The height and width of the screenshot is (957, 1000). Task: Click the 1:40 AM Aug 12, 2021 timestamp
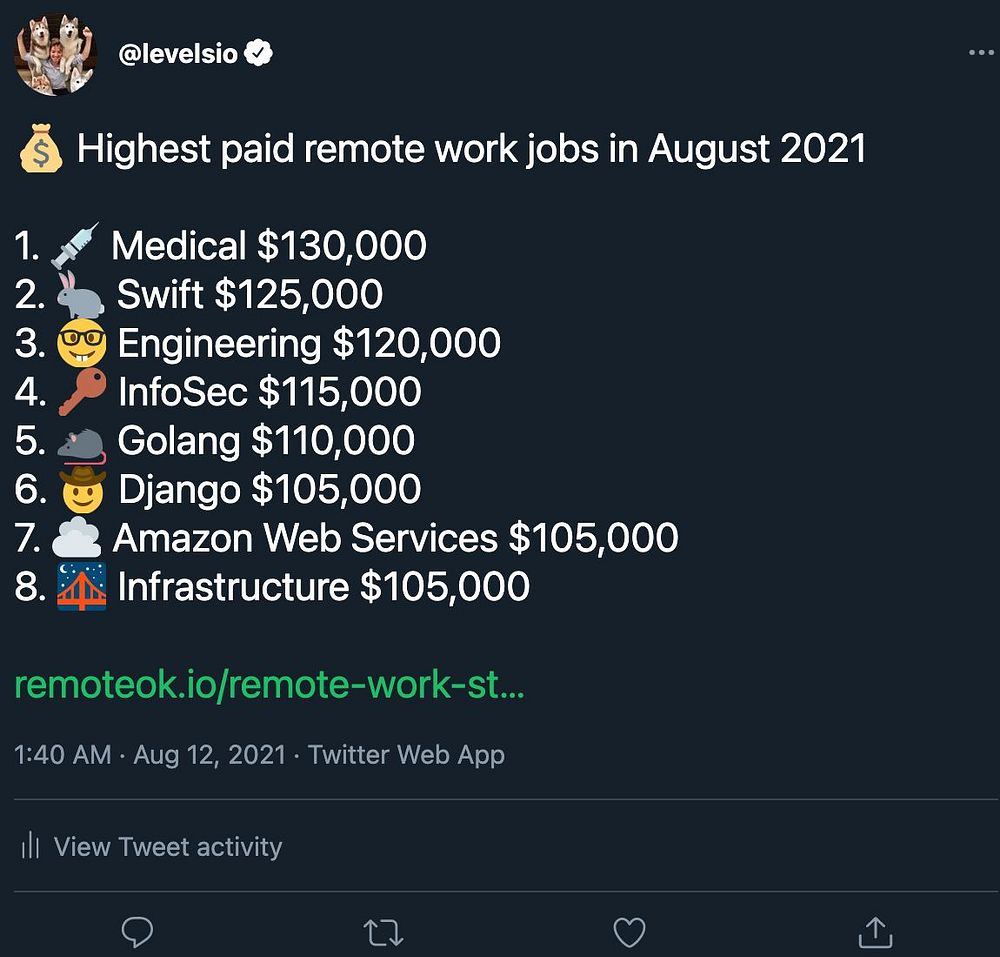149,754
